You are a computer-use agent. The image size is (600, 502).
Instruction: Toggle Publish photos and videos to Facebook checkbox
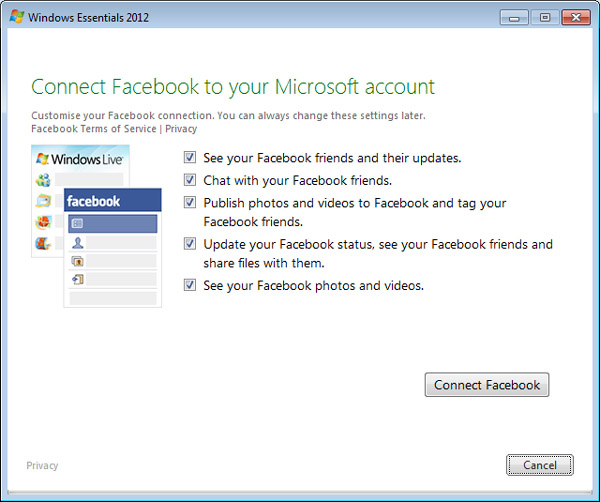coord(190,202)
